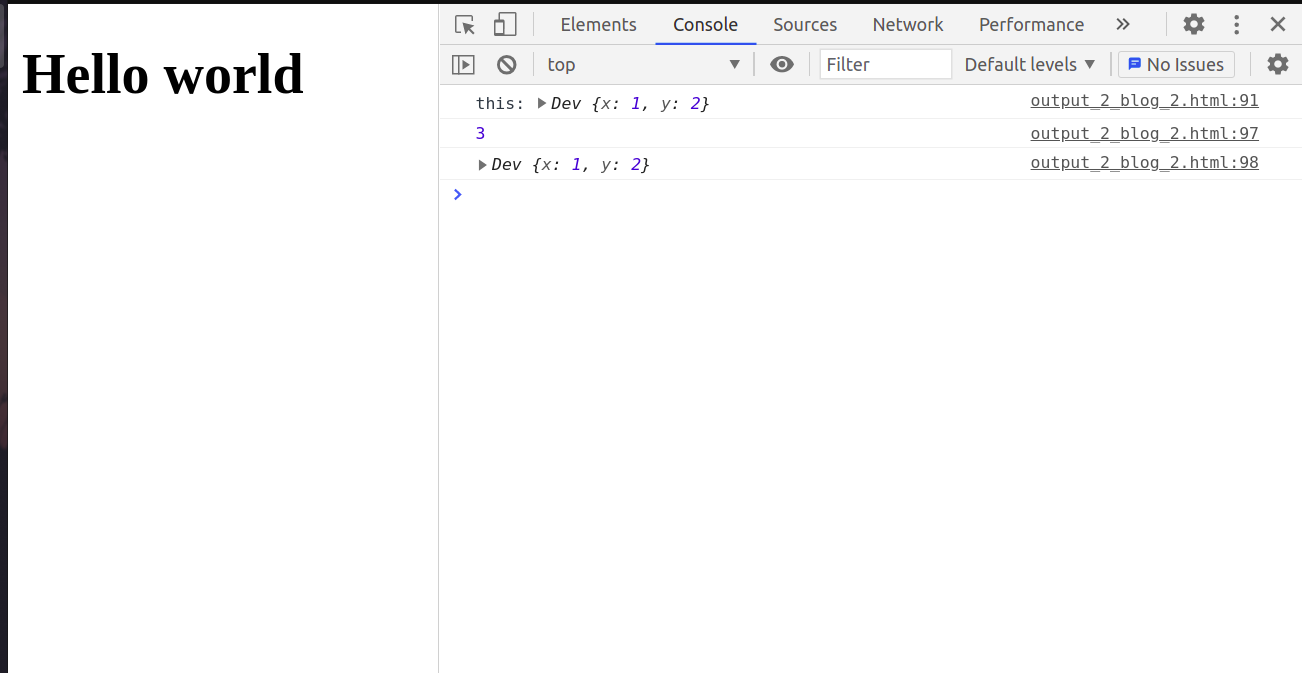The height and width of the screenshot is (673, 1302).
Task: Open the Default levels dropdown
Action: (1030, 65)
